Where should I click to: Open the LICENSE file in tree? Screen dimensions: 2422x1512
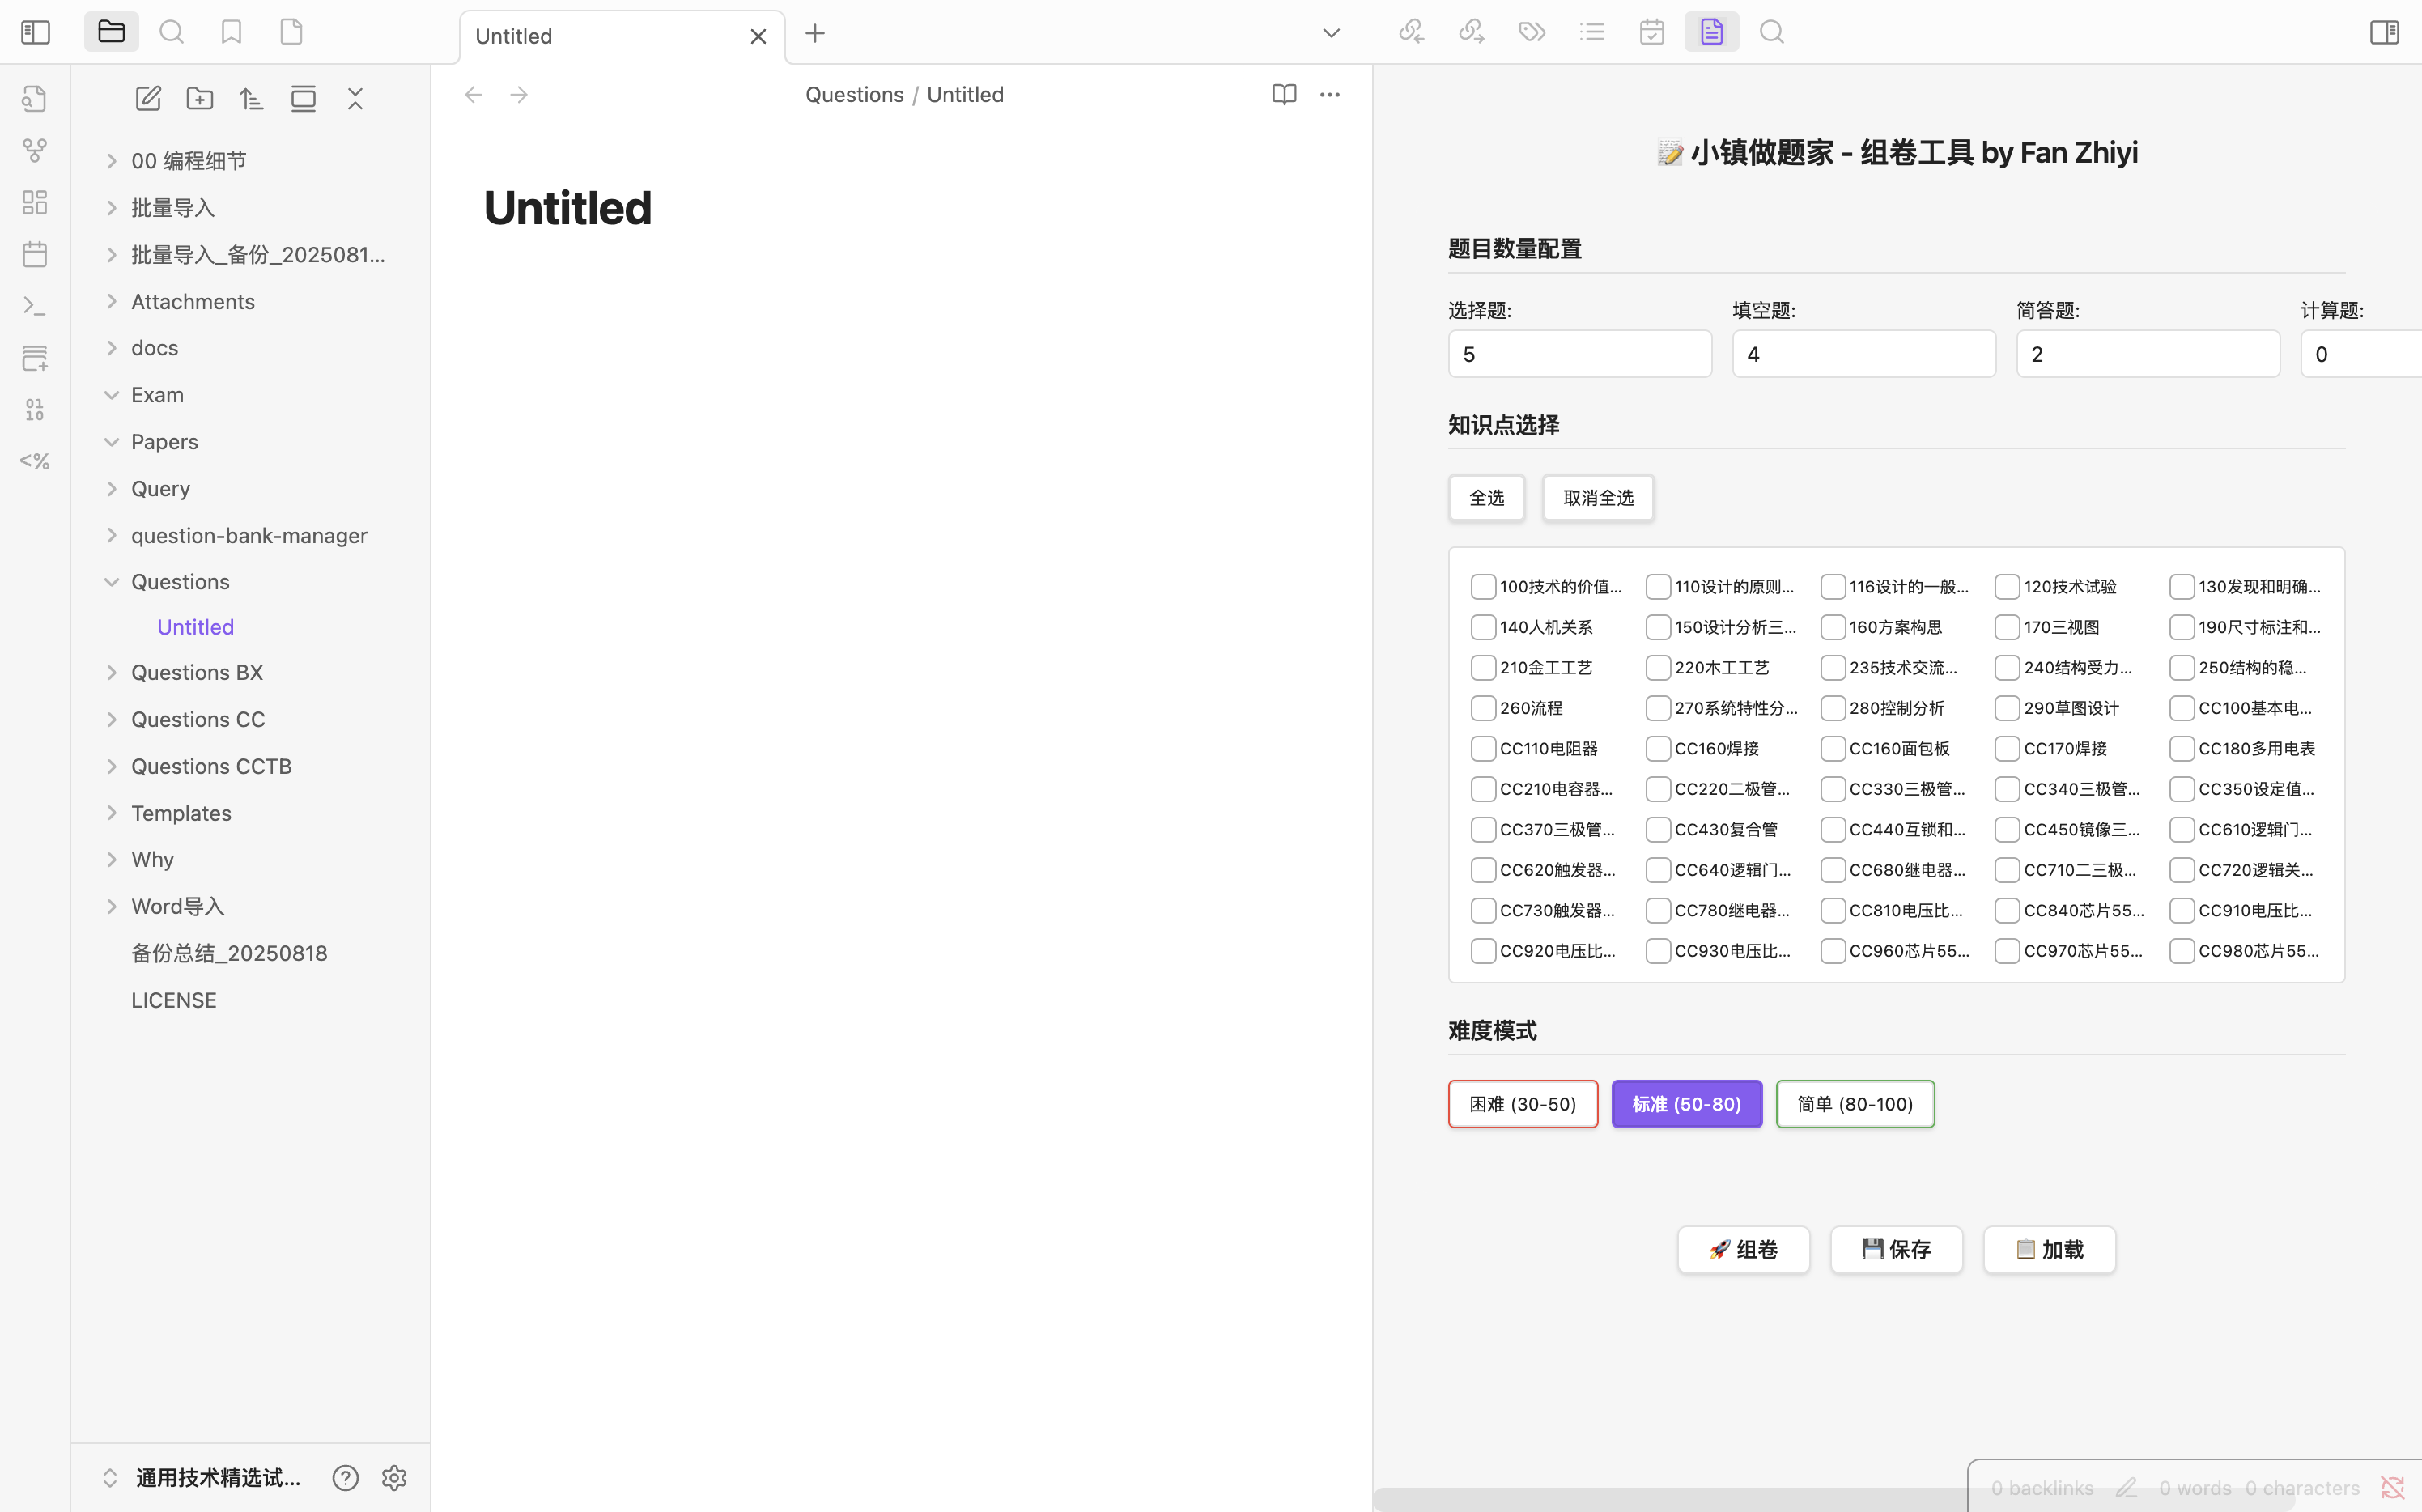click(x=173, y=1000)
